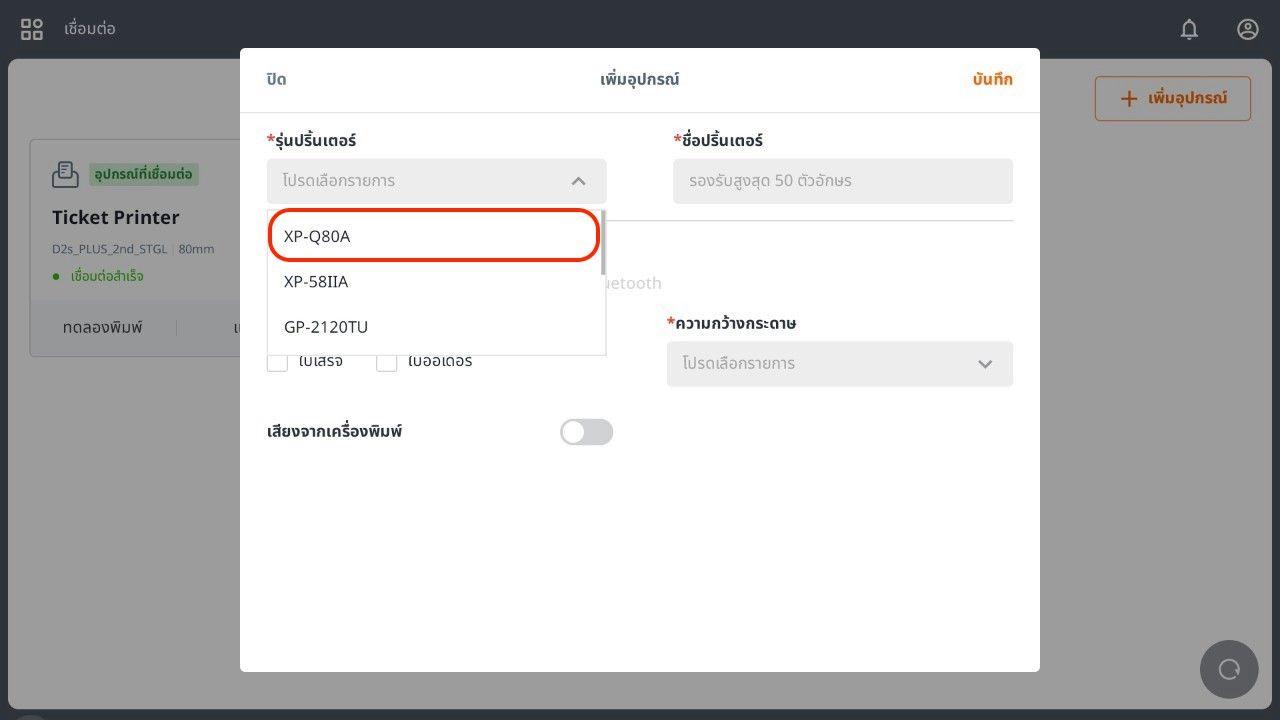Collapse the รุ่นปริ้นเตอร์ dropdown
This screenshot has width=1280, height=720.
[578, 181]
